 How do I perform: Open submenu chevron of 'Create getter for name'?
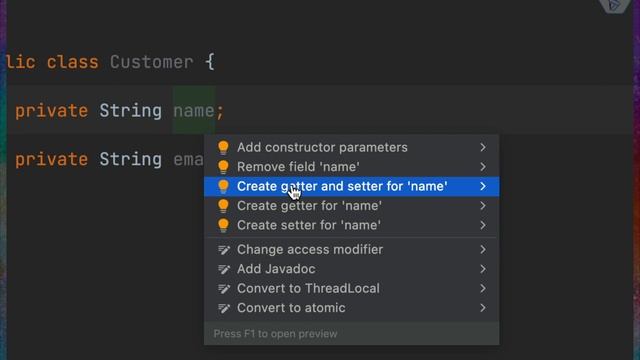[483, 206]
